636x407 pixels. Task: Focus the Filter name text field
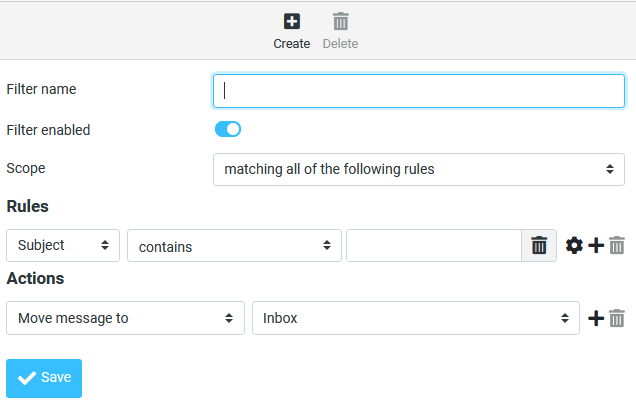click(x=419, y=90)
